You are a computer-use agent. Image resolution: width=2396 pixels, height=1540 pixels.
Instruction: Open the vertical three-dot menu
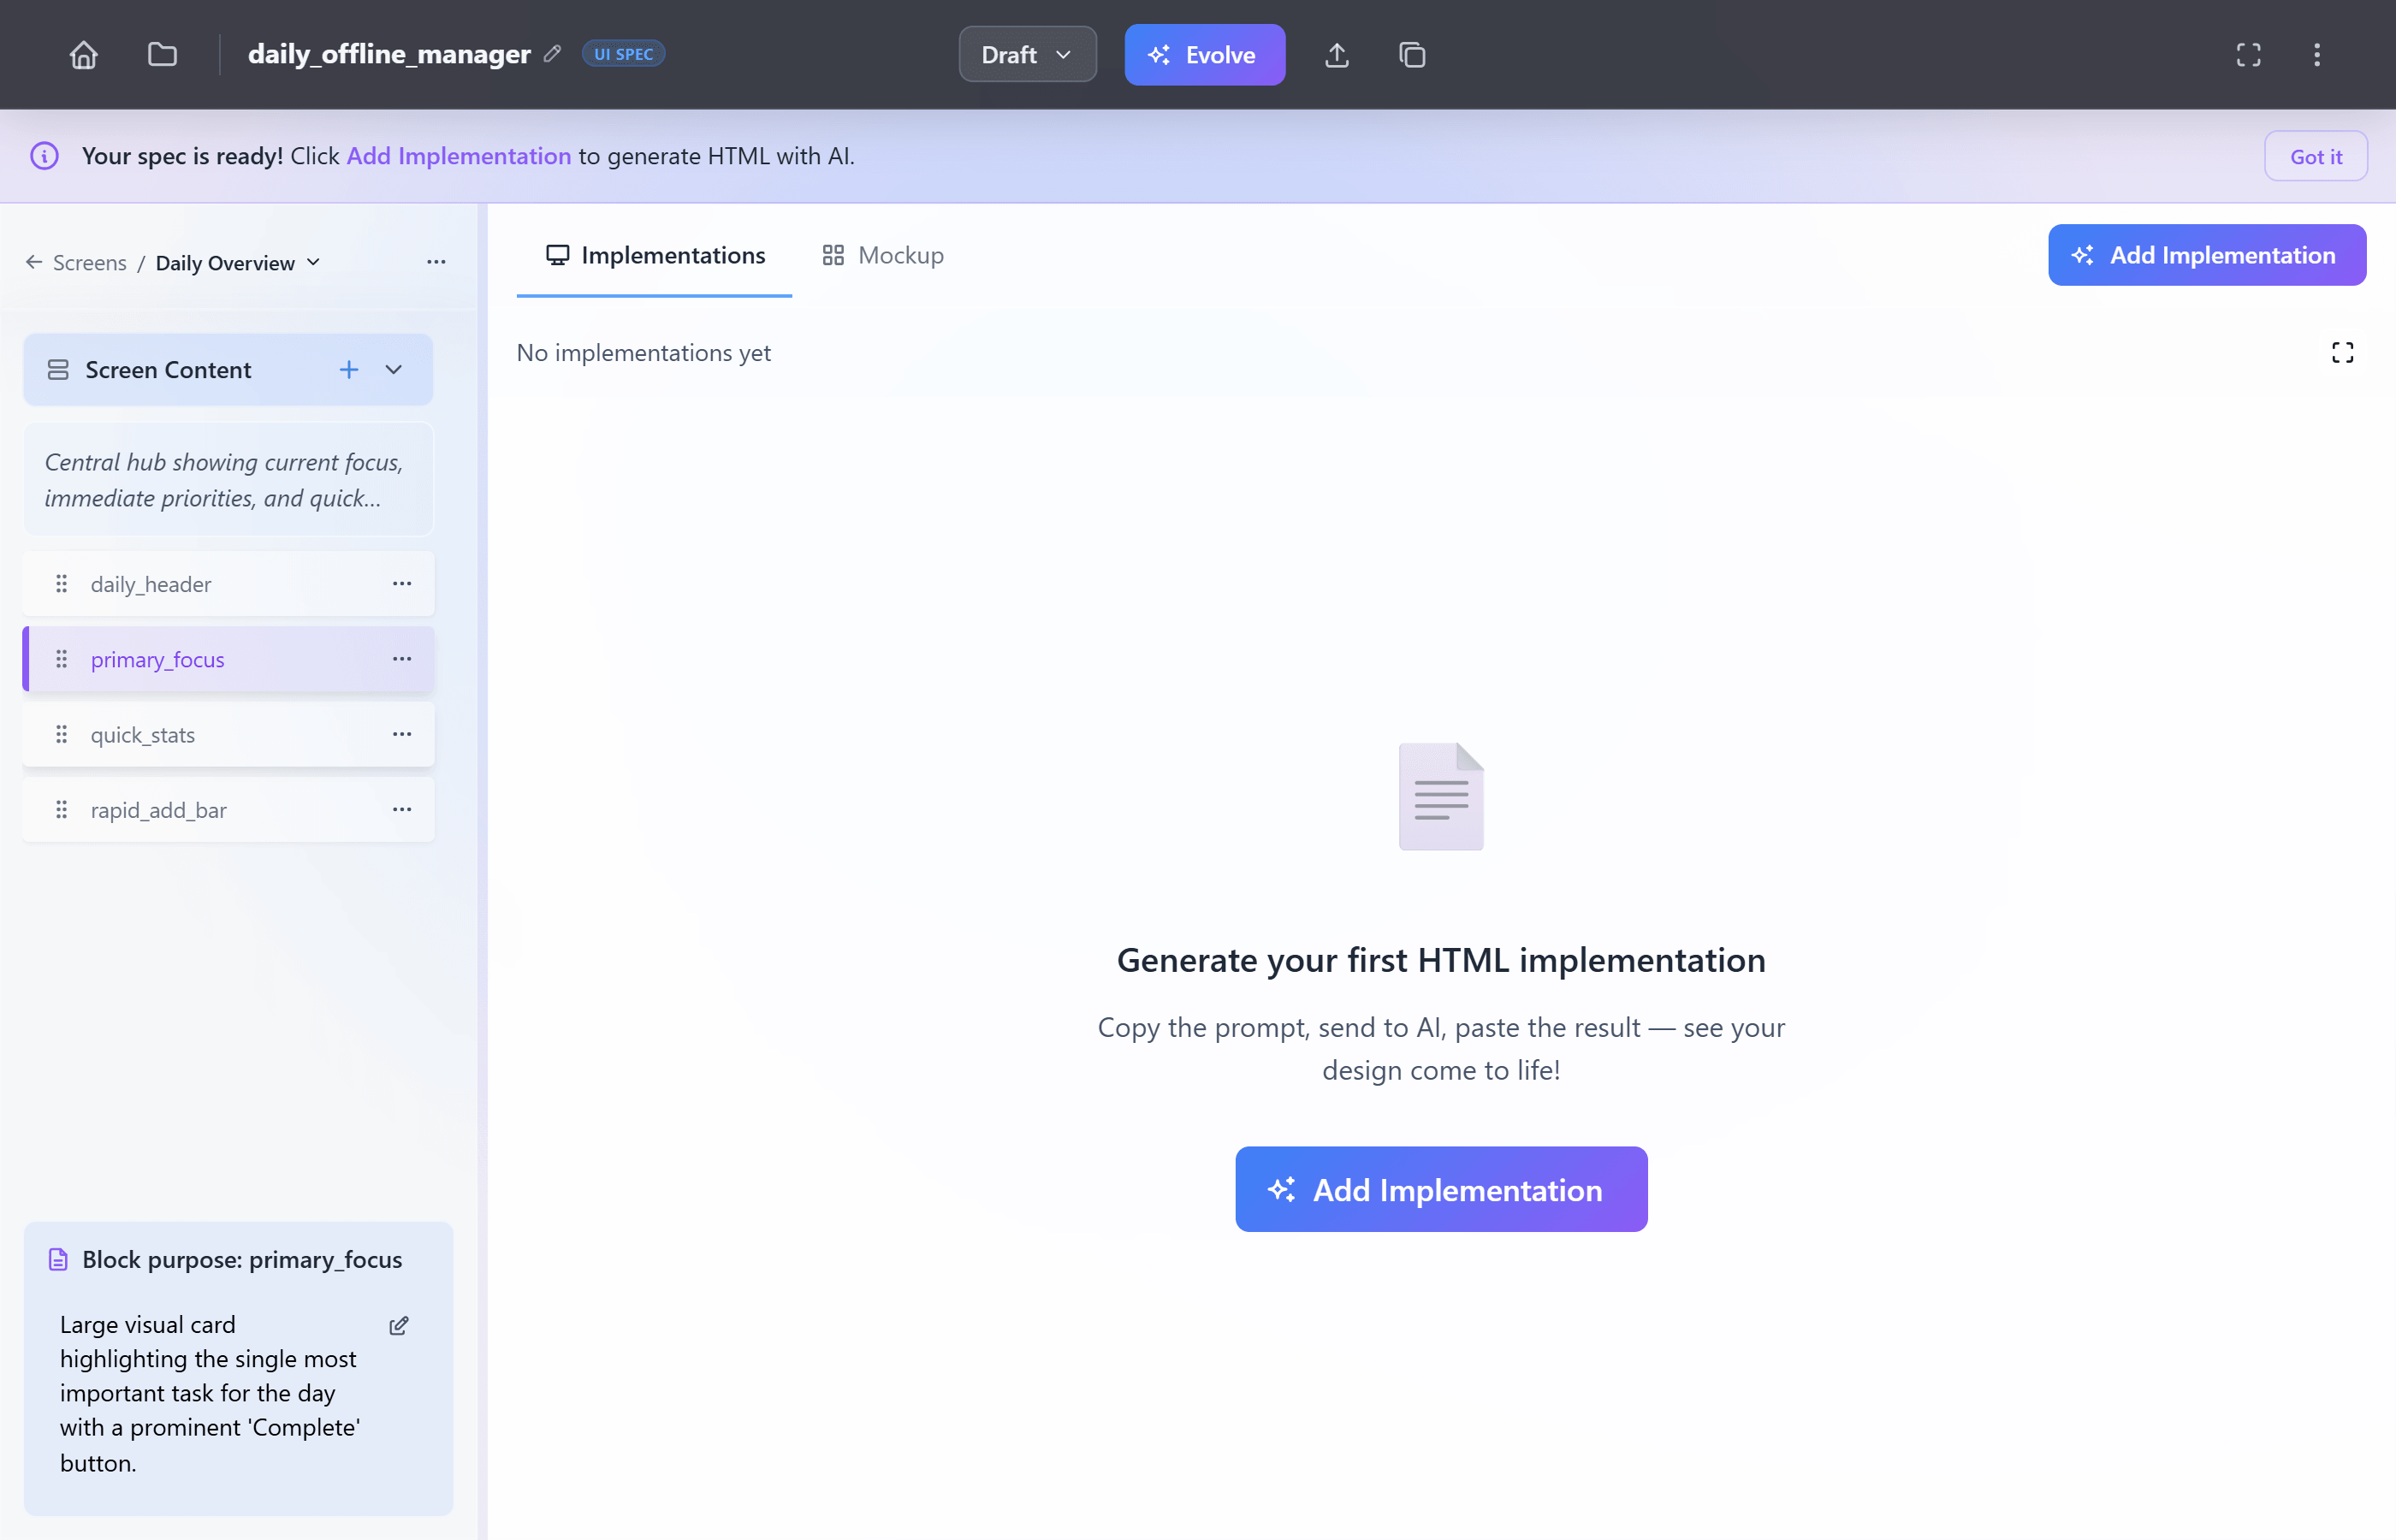pos(2316,55)
